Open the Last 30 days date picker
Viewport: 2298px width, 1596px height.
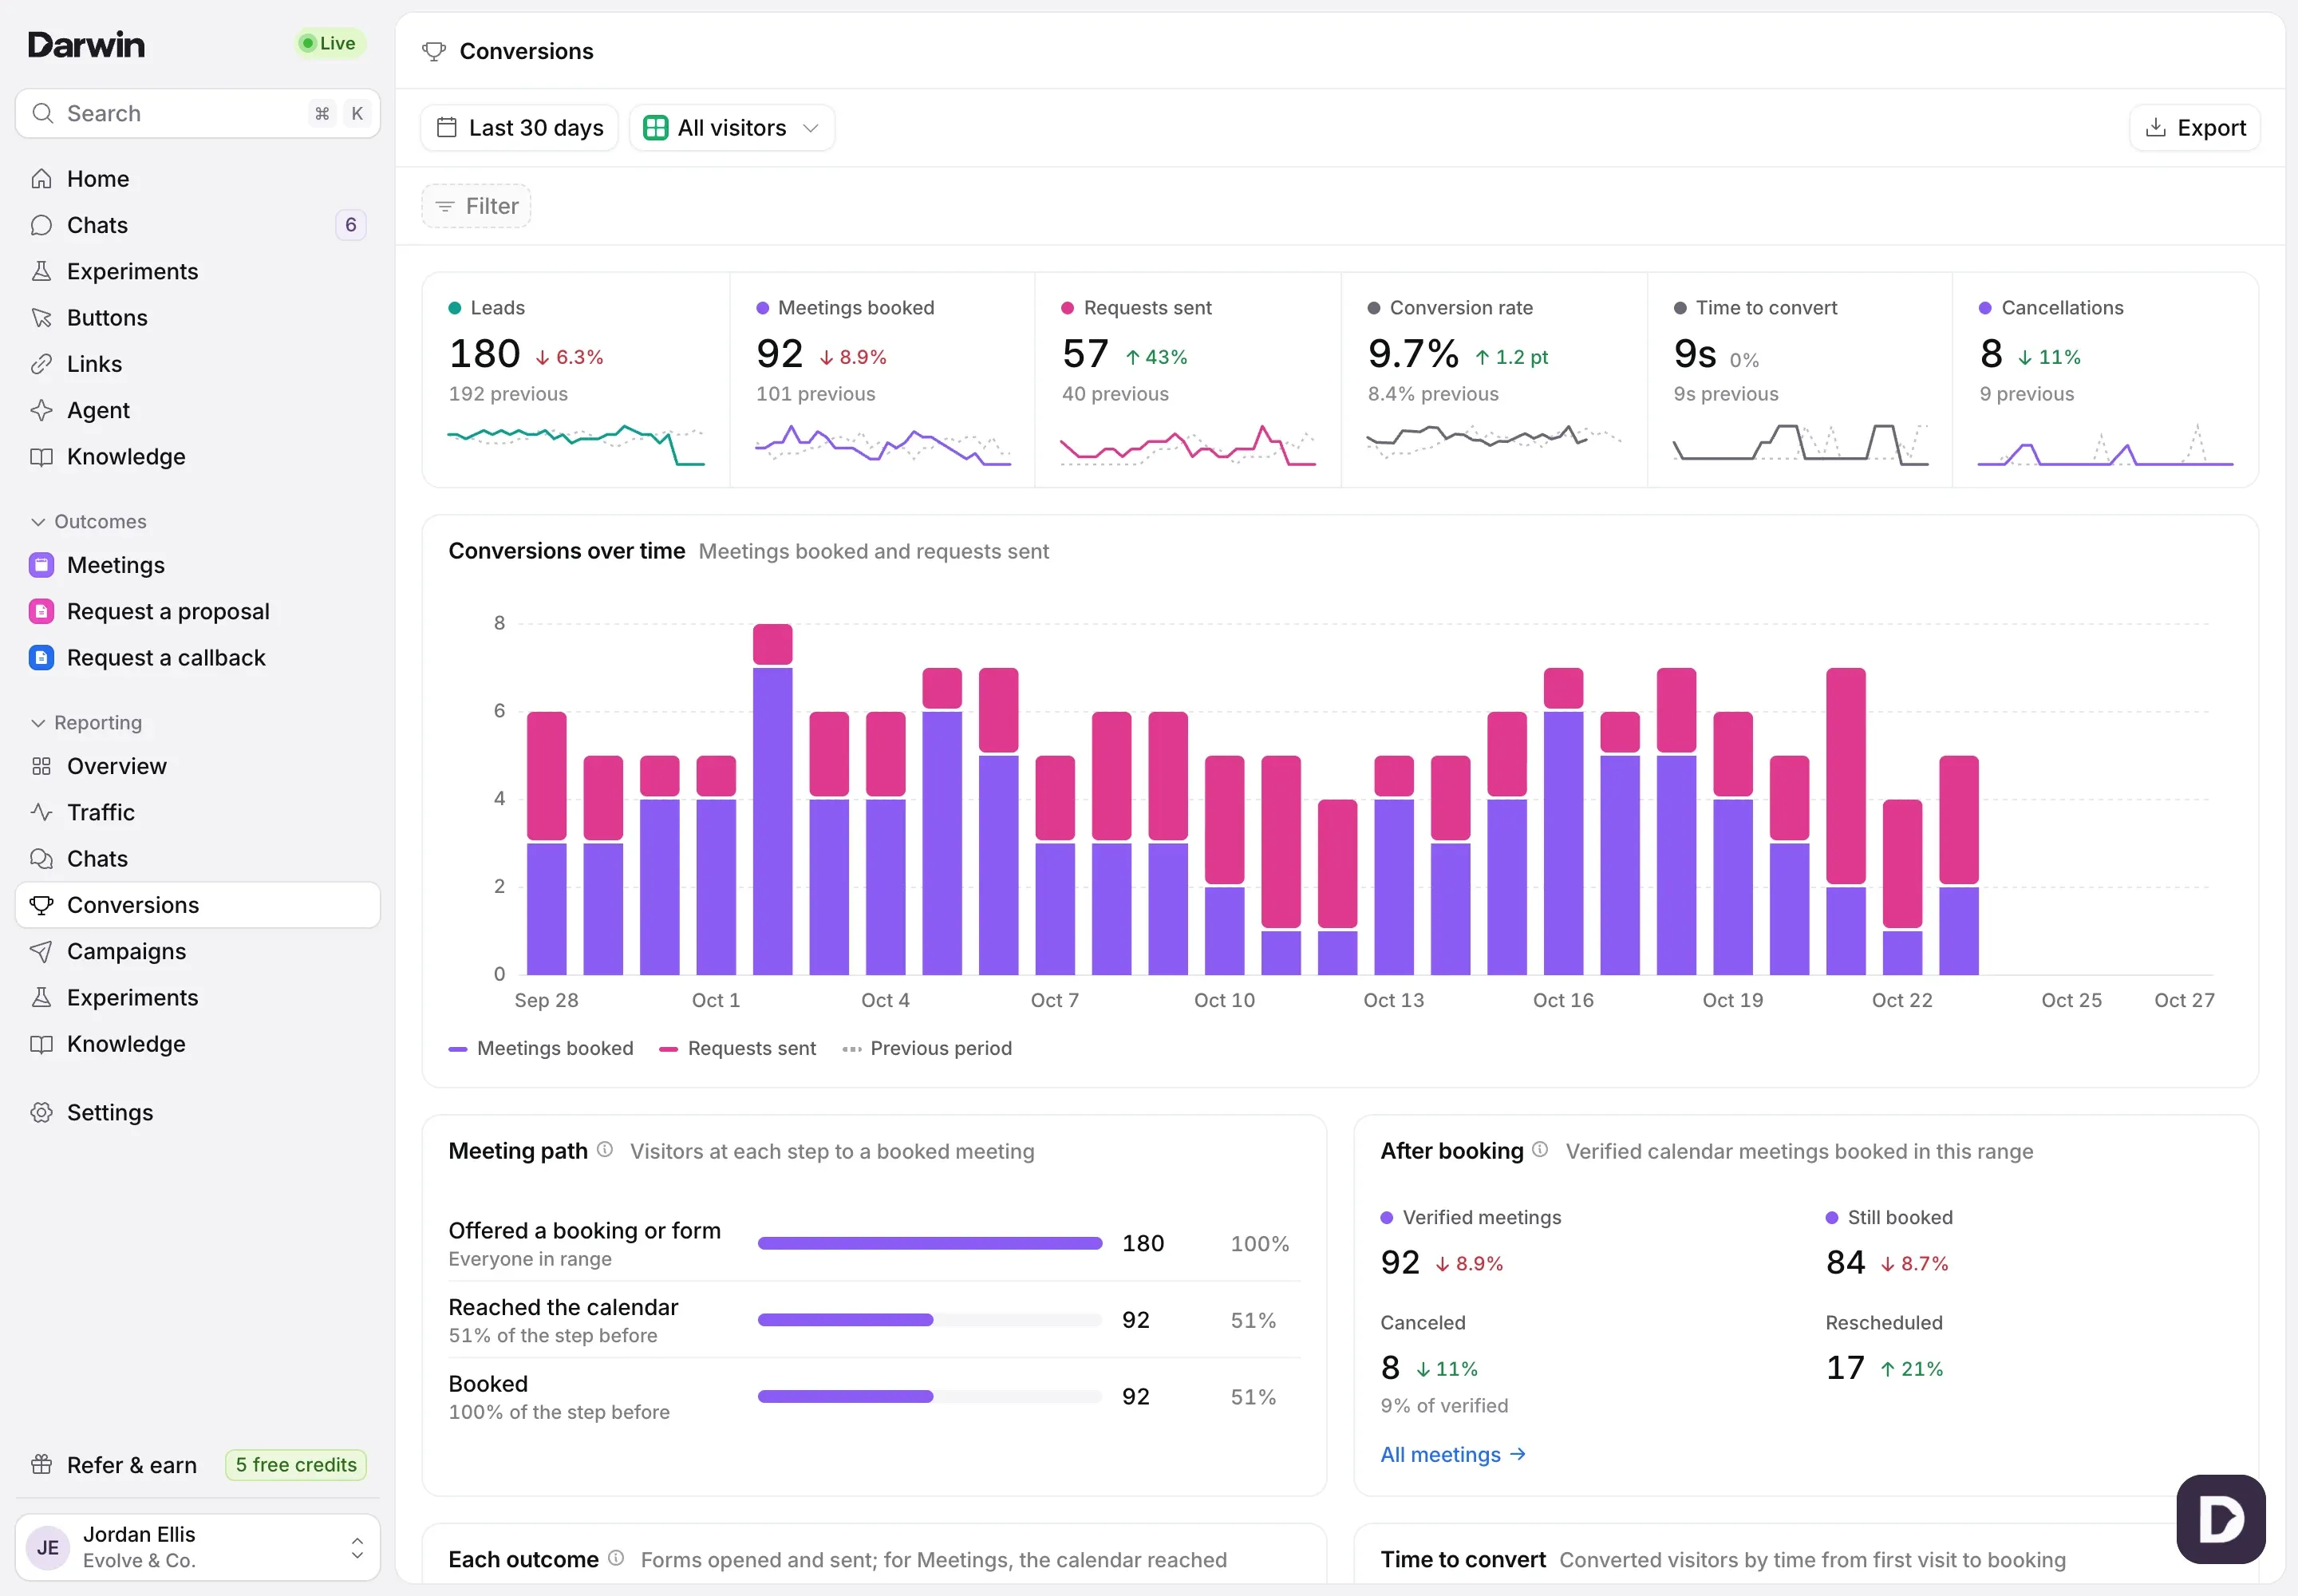click(520, 128)
